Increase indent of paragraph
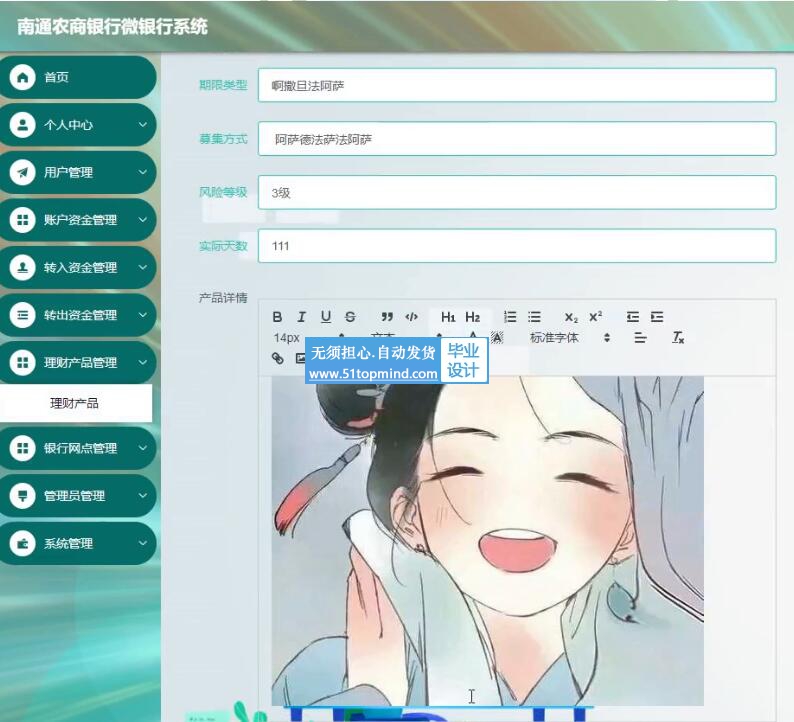 point(657,317)
